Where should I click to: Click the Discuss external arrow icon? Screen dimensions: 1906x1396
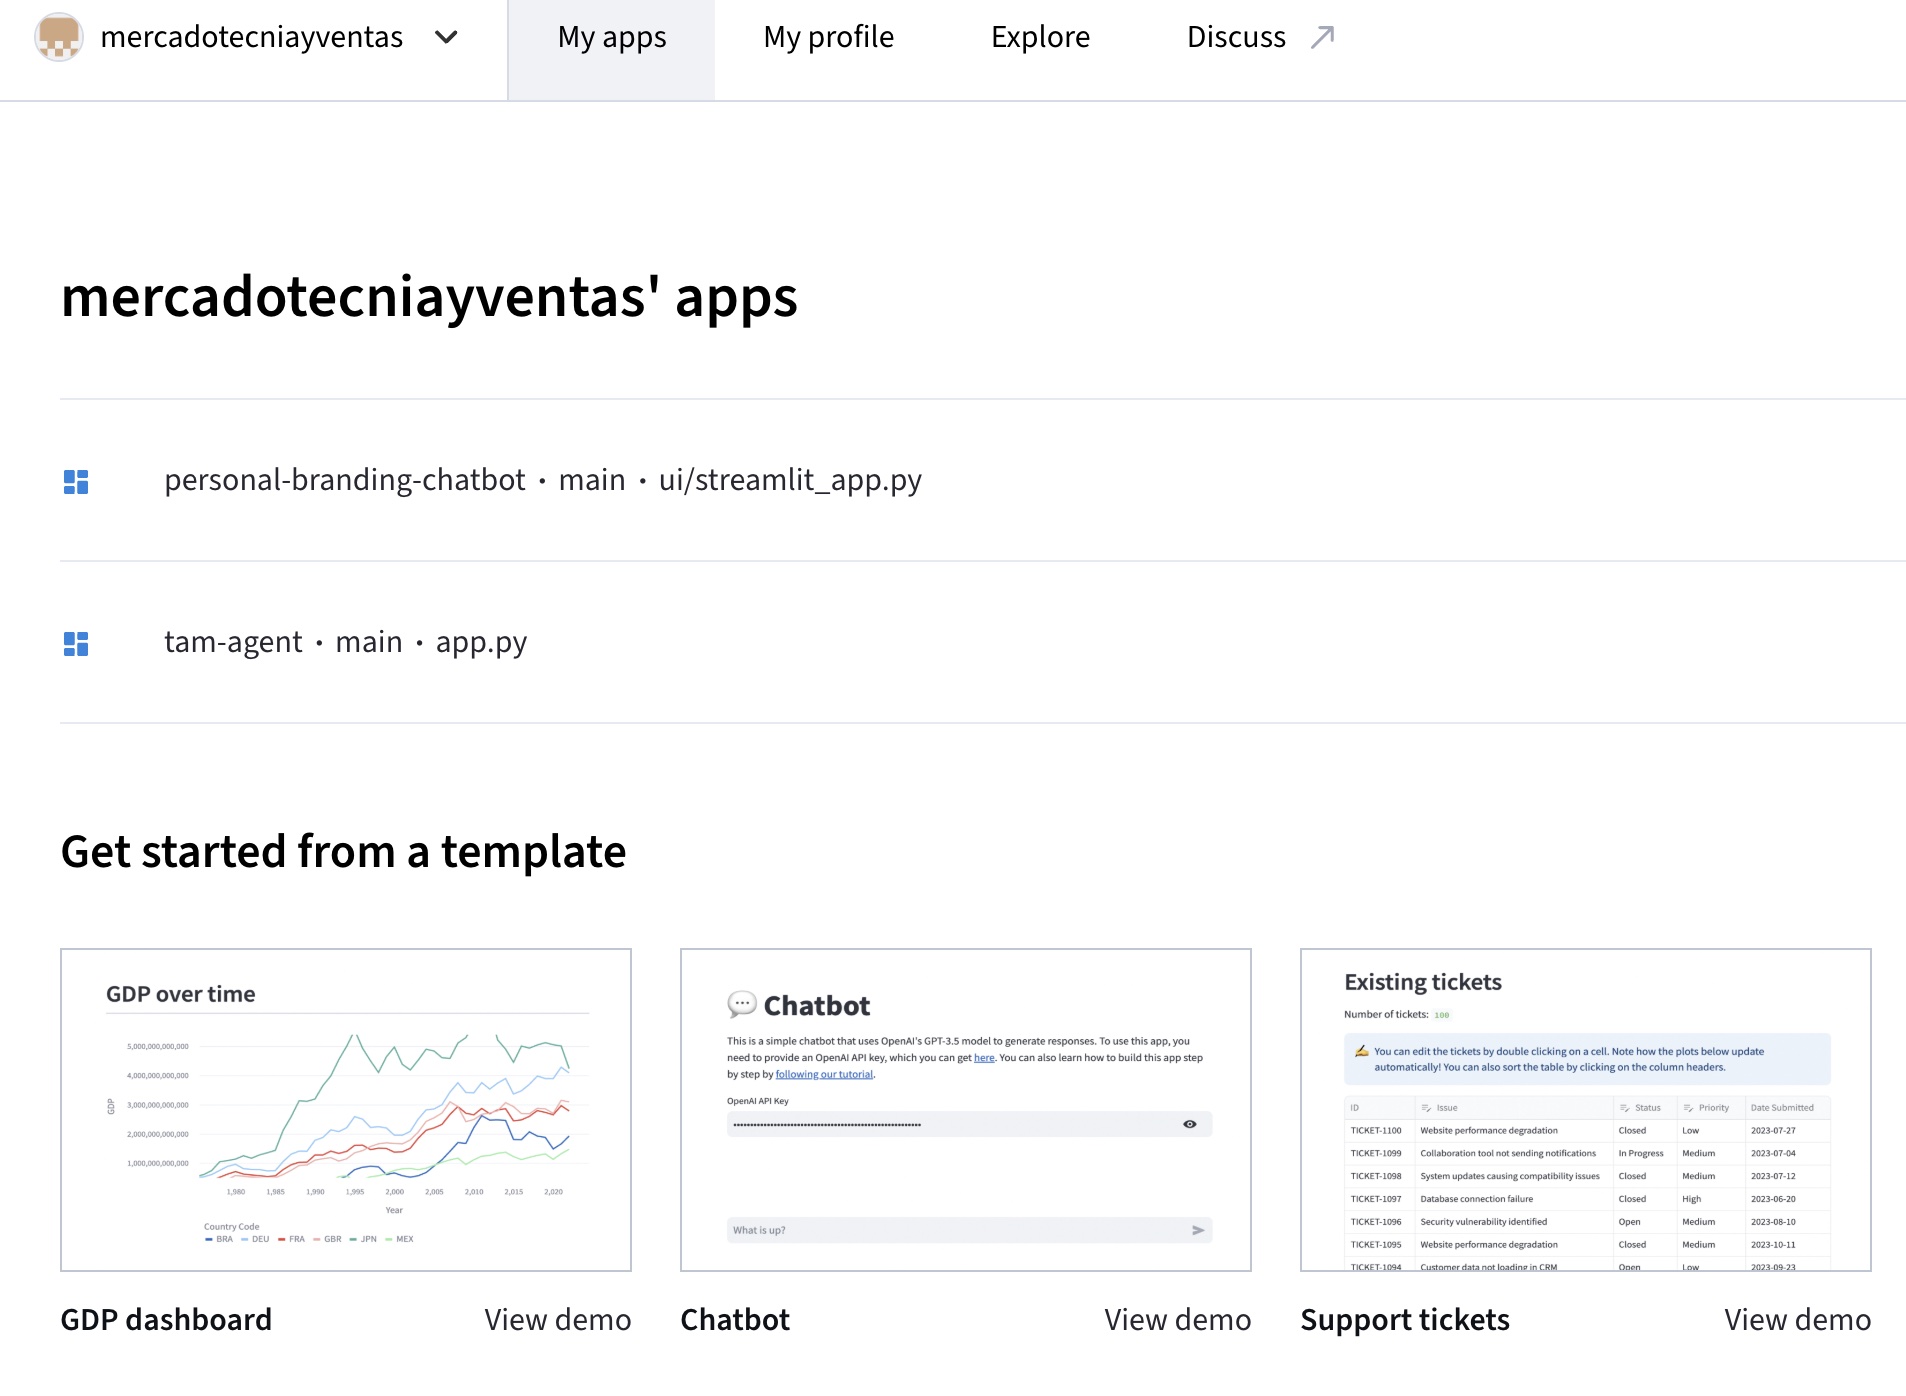(x=1323, y=38)
